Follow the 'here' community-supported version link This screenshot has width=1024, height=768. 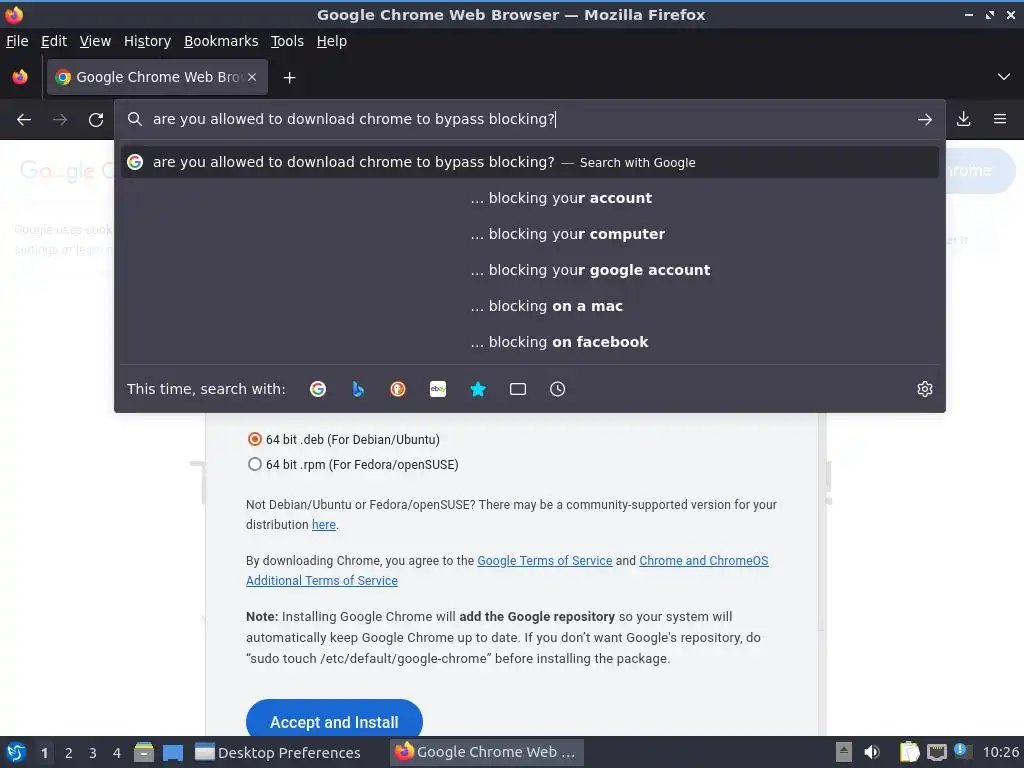click(324, 524)
